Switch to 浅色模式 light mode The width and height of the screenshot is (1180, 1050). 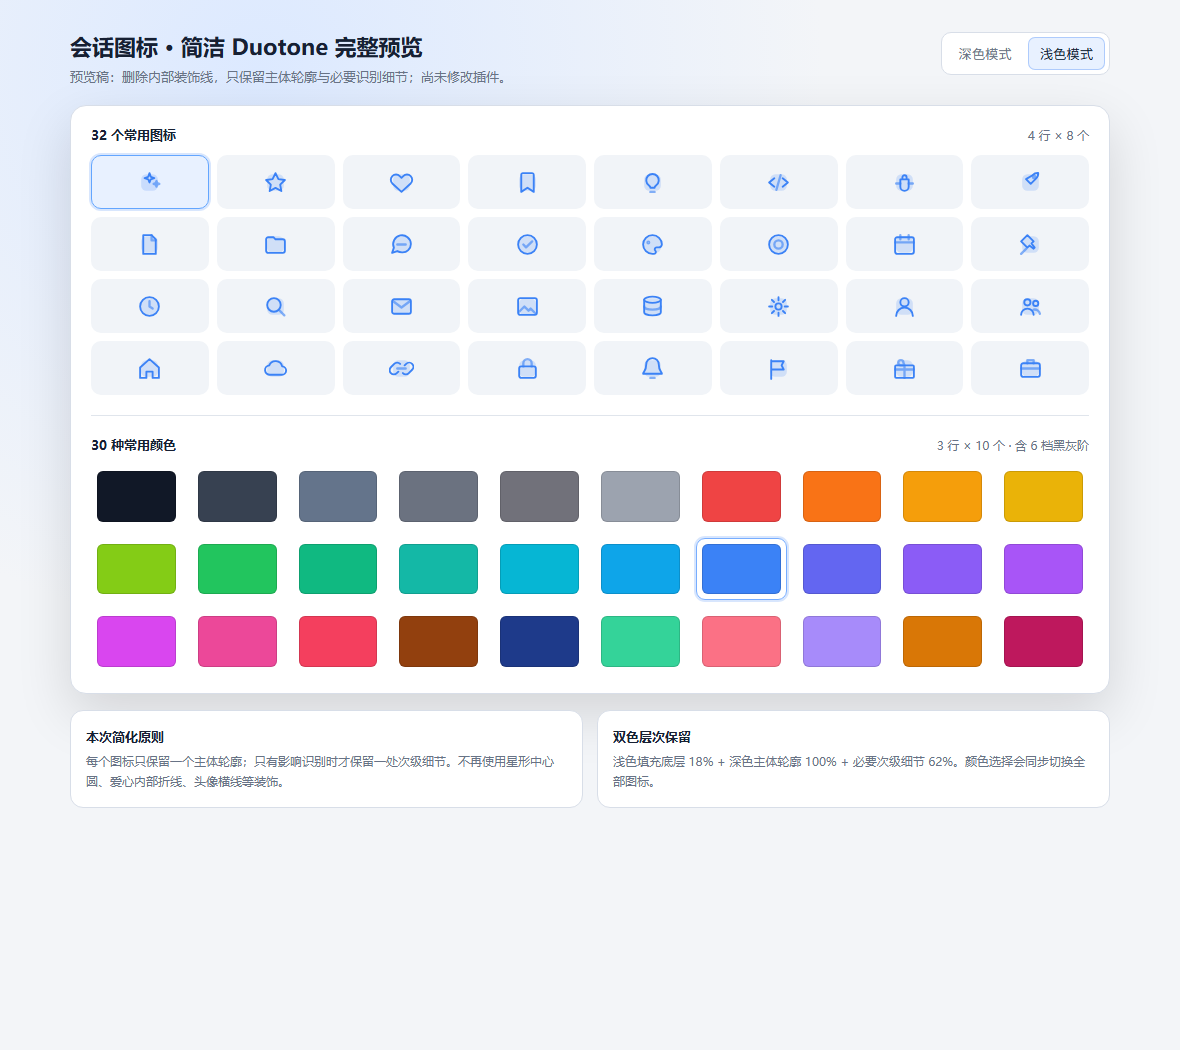click(1066, 54)
